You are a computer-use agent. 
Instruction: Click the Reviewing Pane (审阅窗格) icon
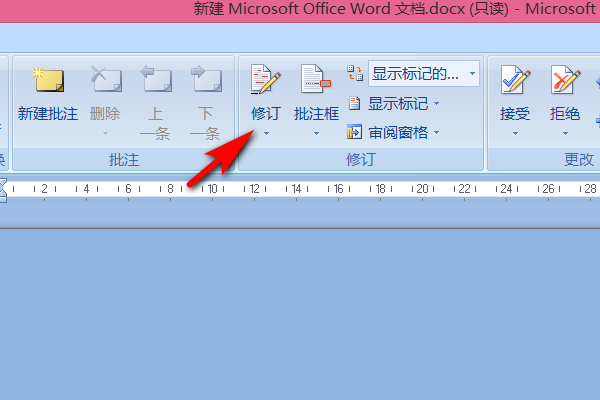[354, 132]
